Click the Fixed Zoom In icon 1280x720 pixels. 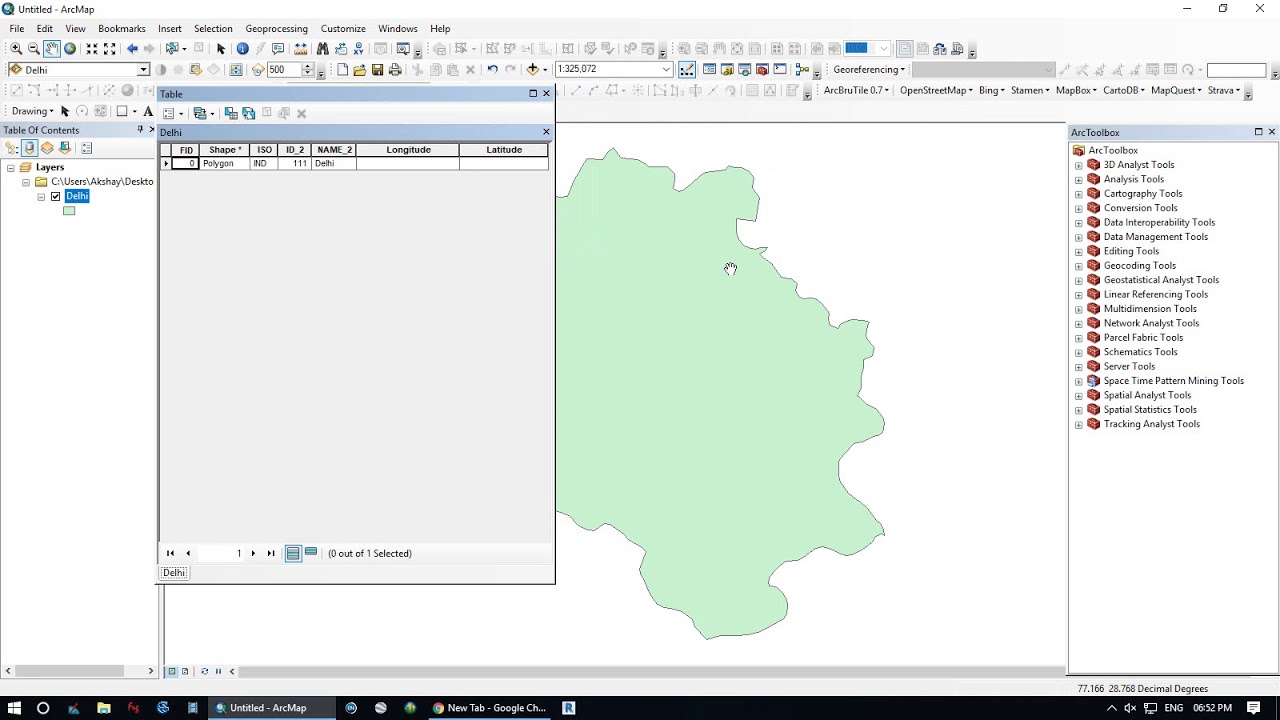(x=92, y=49)
